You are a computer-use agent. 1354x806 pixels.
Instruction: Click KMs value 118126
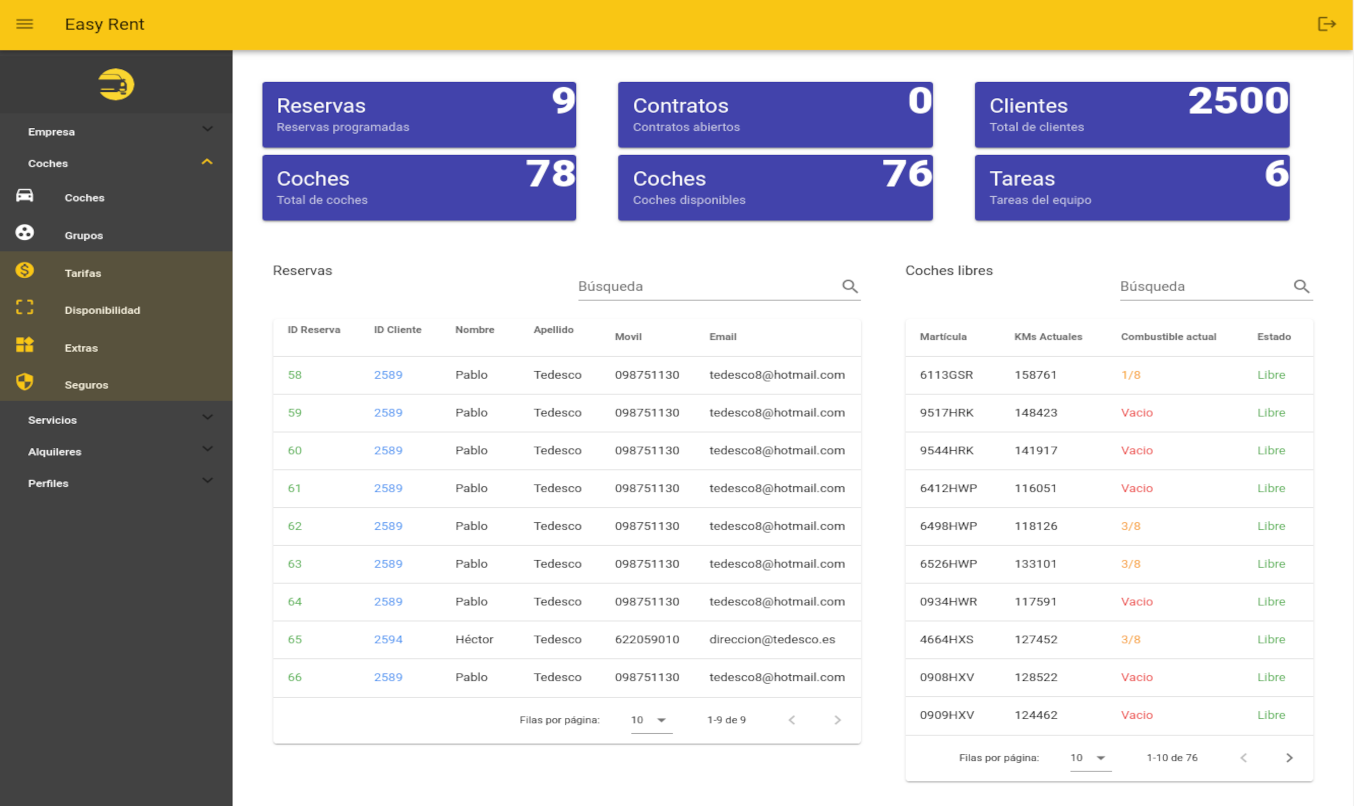pyautogui.click(x=1035, y=526)
